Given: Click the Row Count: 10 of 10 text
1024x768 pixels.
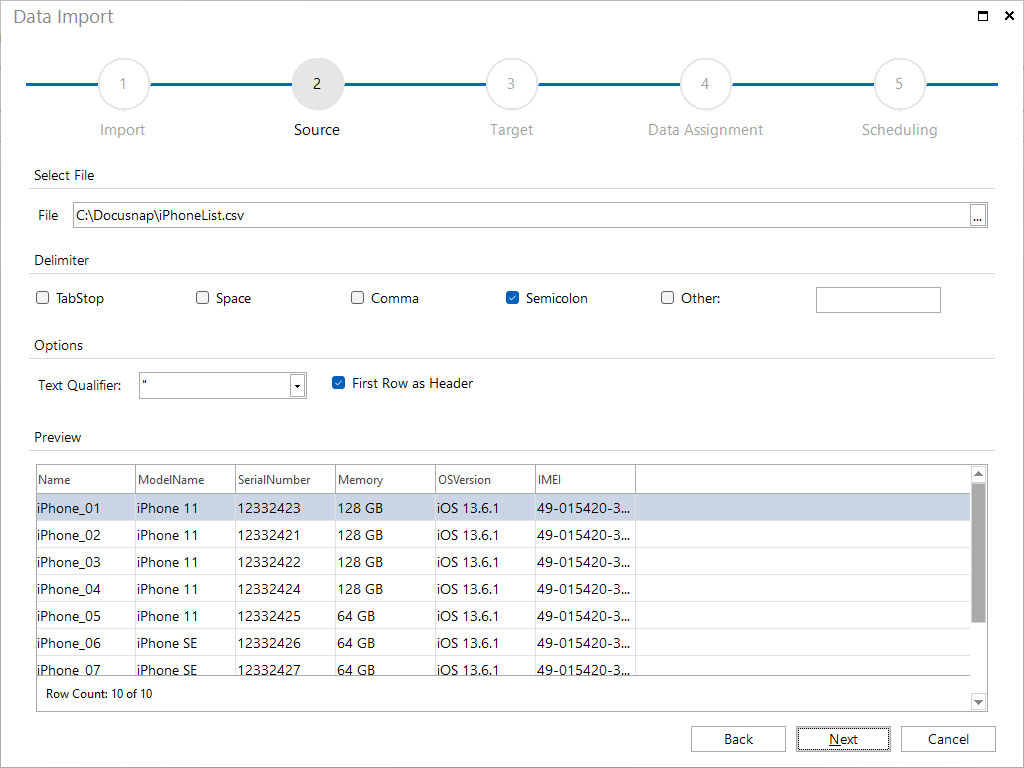Looking at the screenshot, I should tap(99, 694).
